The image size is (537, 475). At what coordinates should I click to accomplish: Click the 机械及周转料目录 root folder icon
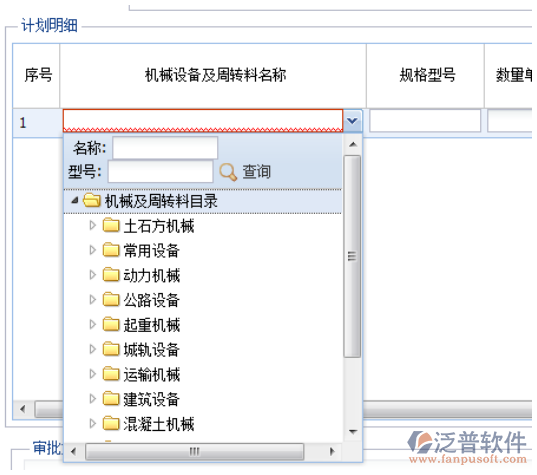(x=92, y=200)
